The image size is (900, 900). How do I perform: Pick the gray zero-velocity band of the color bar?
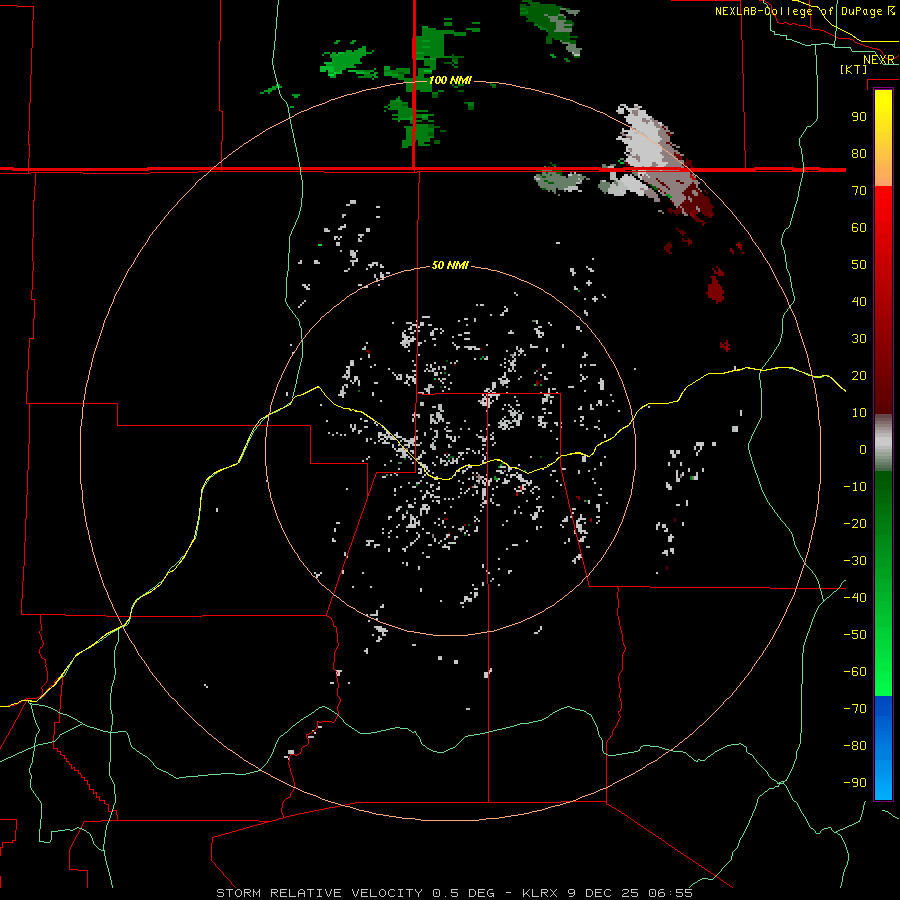(883, 443)
